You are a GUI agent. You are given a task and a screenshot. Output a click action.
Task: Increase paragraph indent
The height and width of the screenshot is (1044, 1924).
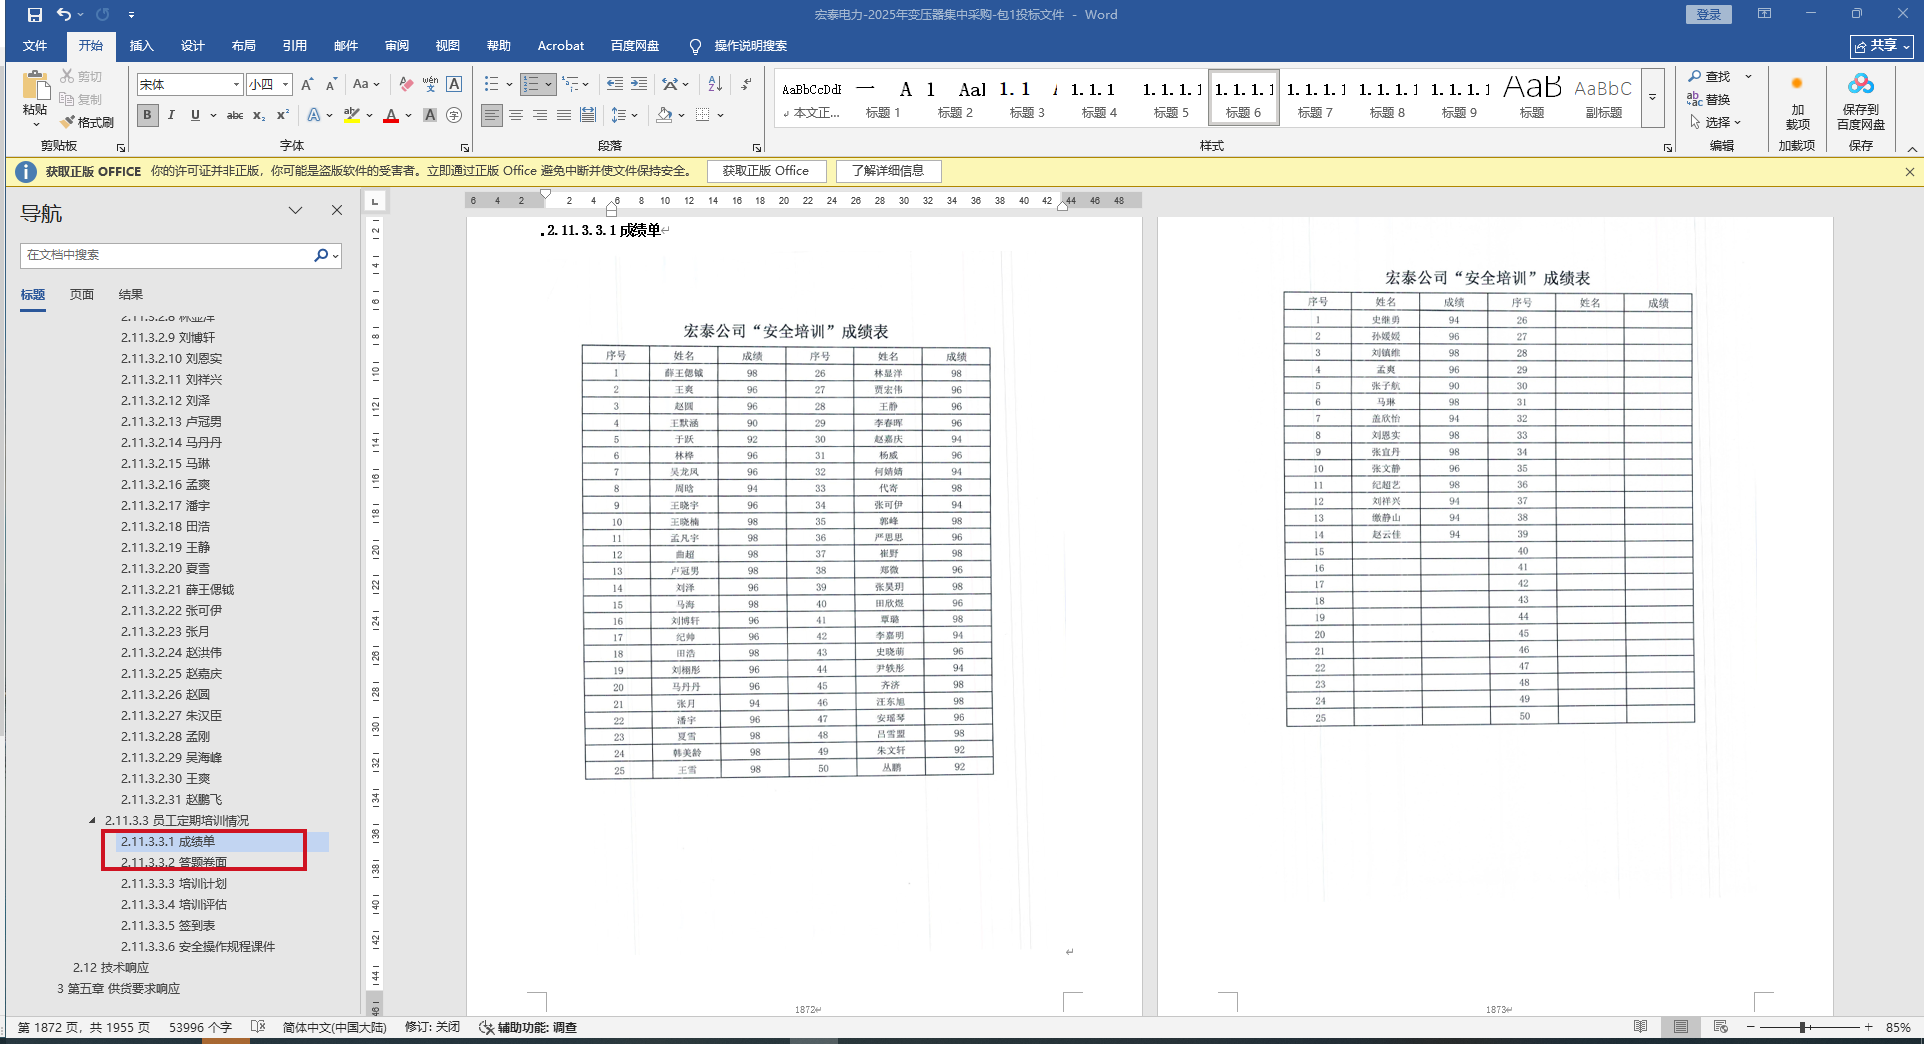639,85
